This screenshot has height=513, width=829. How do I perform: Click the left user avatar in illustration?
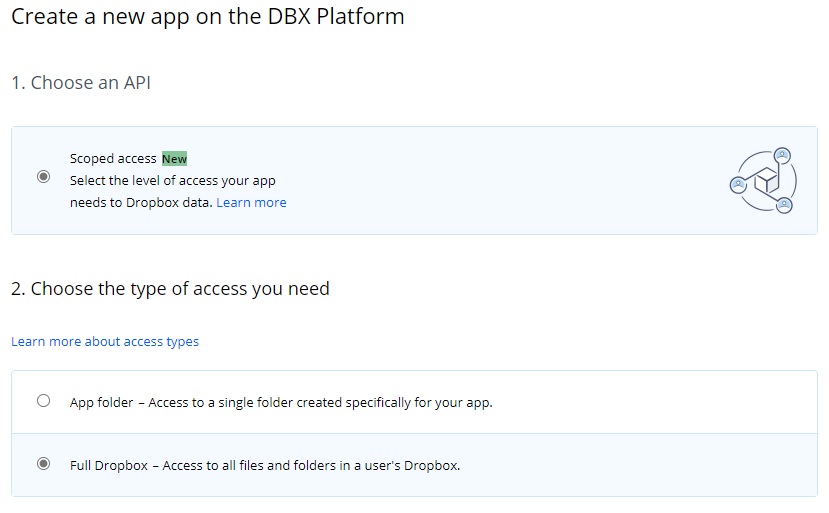click(738, 184)
